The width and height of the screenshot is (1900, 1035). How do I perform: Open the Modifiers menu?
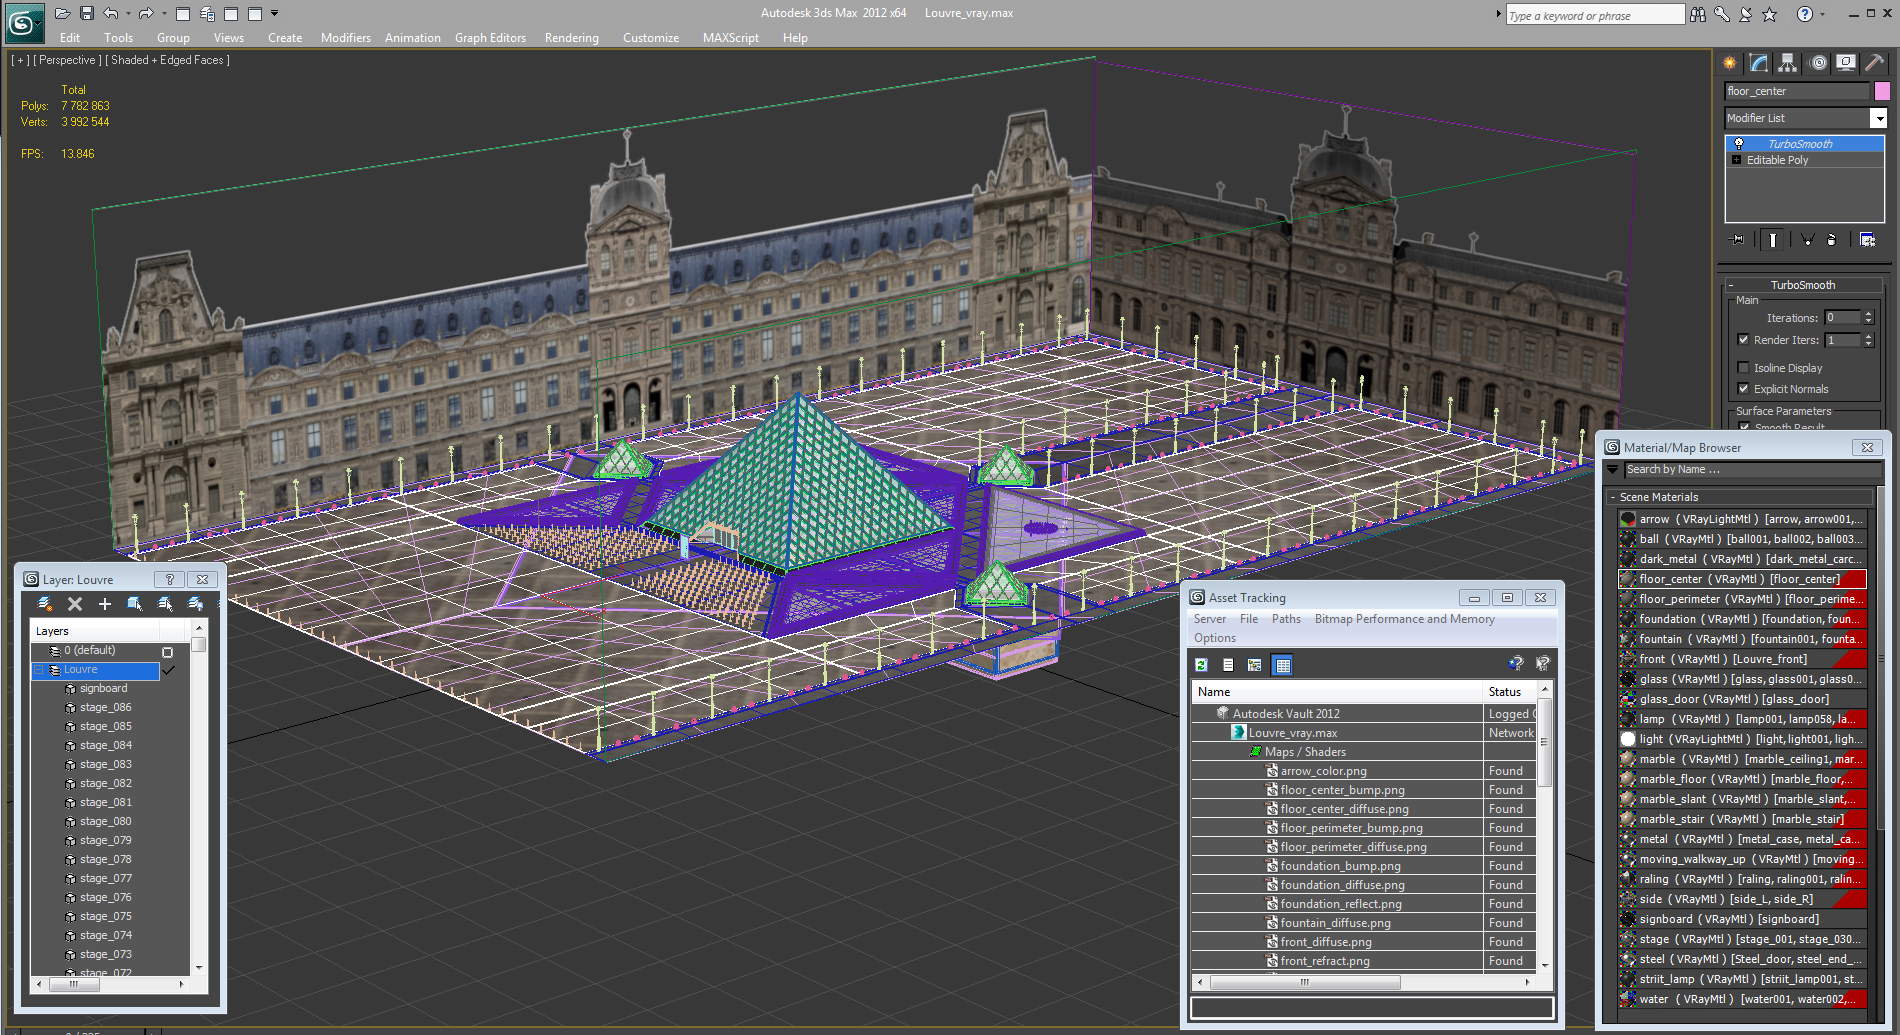point(346,38)
